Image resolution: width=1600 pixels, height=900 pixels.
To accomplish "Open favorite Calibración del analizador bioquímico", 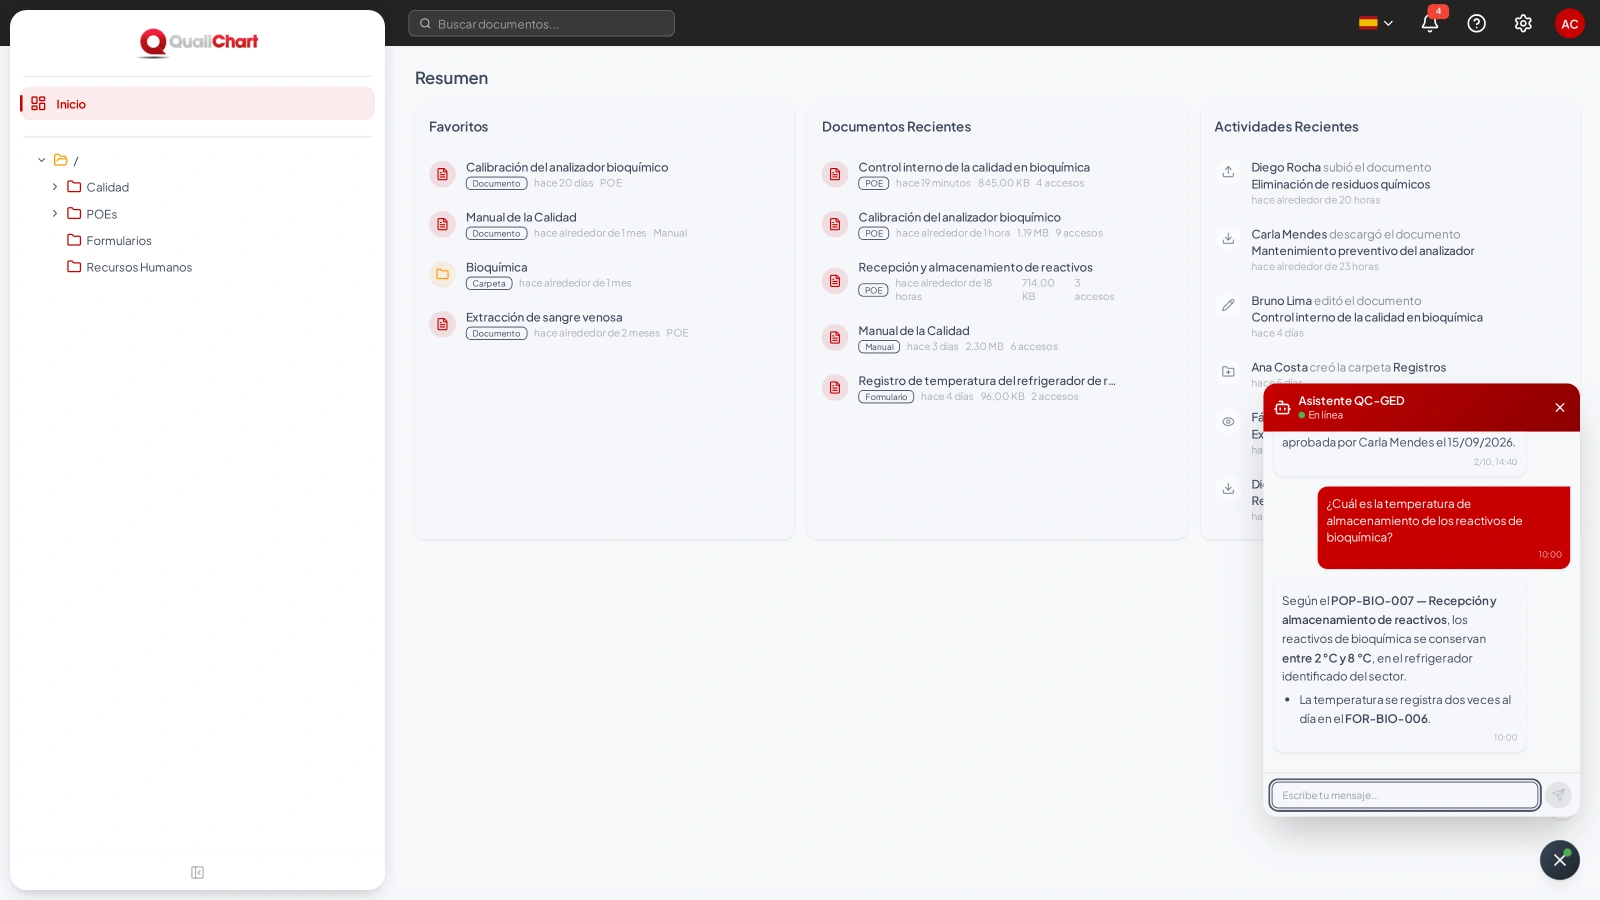I will pyautogui.click(x=567, y=167).
